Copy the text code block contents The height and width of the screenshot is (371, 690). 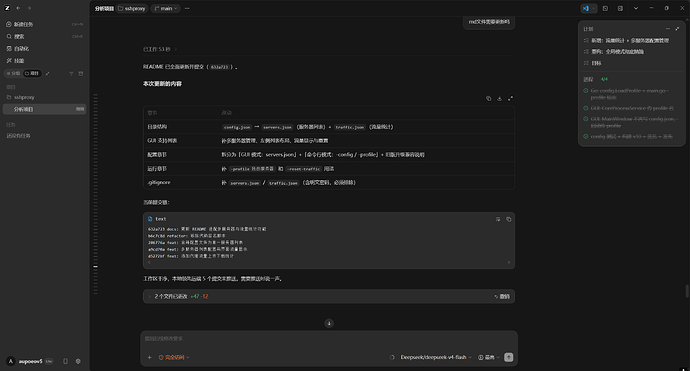[x=509, y=219]
